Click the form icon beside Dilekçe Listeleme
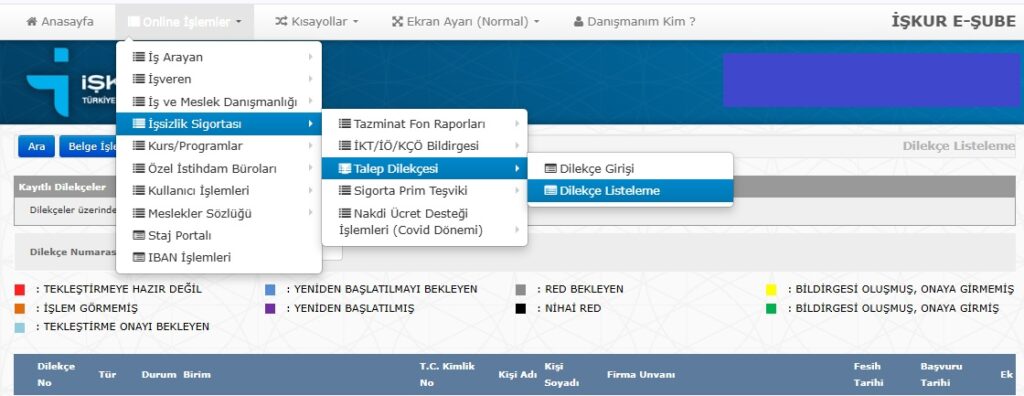This screenshot has height=396, width=1024. (551, 191)
